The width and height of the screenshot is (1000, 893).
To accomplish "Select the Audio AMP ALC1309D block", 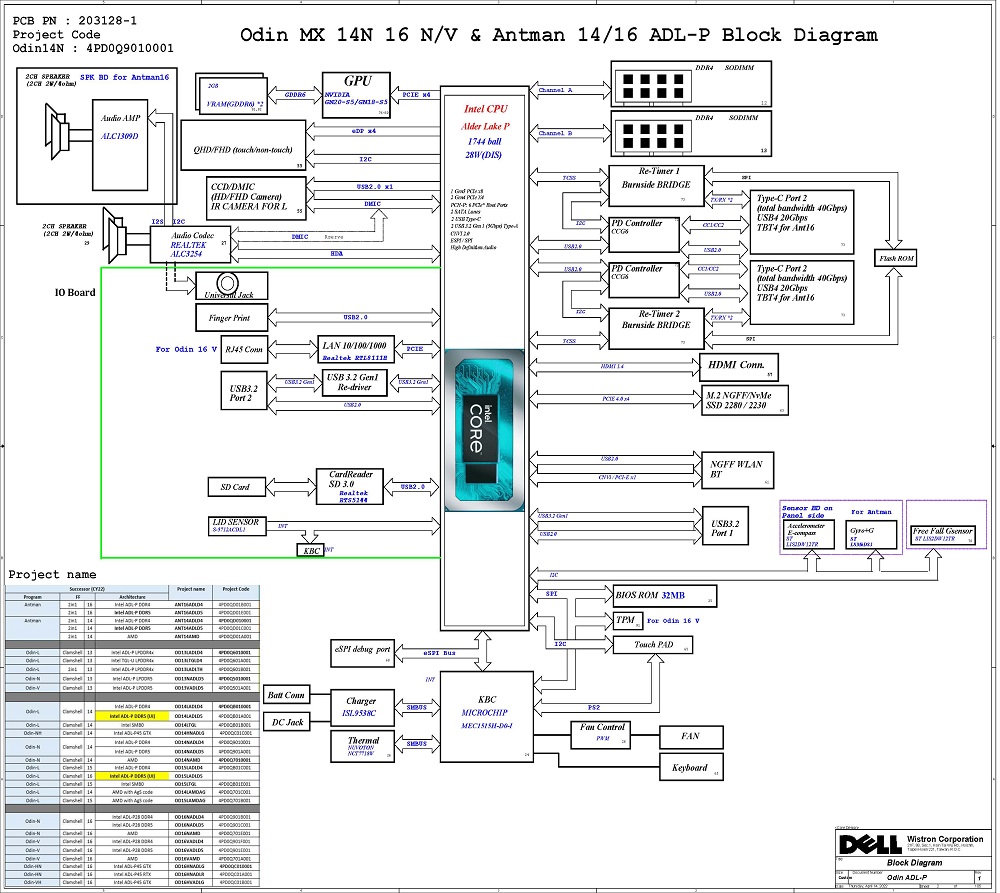I will point(120,145).
